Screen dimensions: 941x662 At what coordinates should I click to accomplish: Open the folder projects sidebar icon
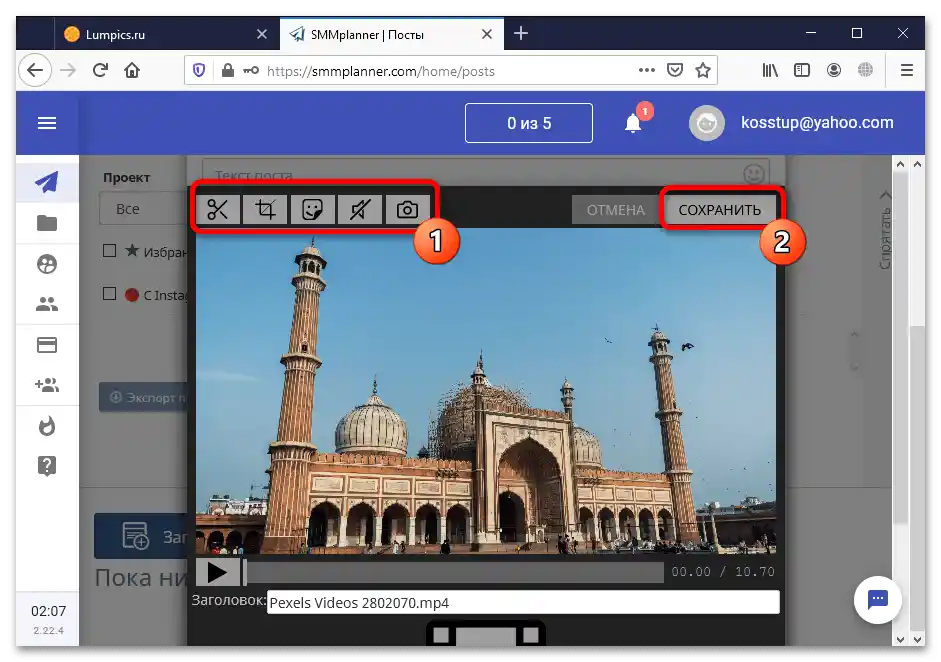(47, 223)
